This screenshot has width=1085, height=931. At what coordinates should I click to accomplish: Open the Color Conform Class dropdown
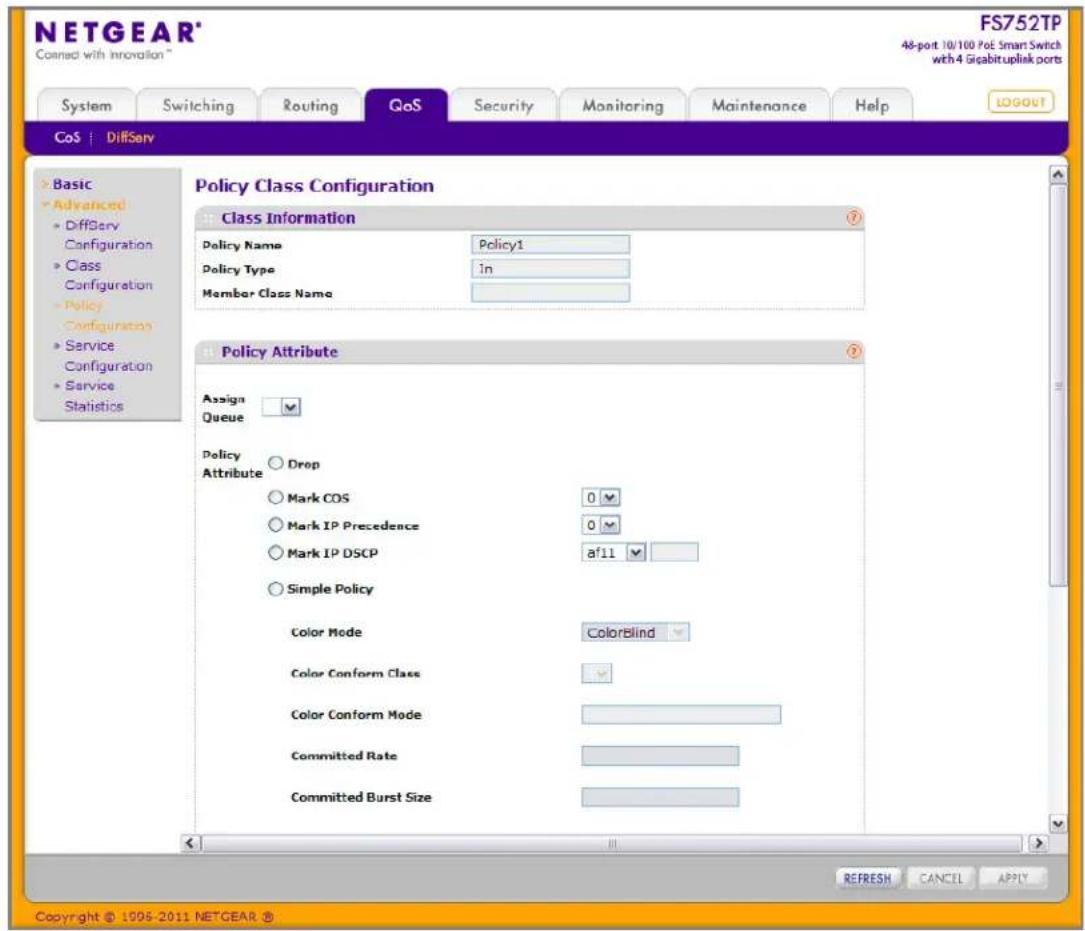[x=596, y=673]
